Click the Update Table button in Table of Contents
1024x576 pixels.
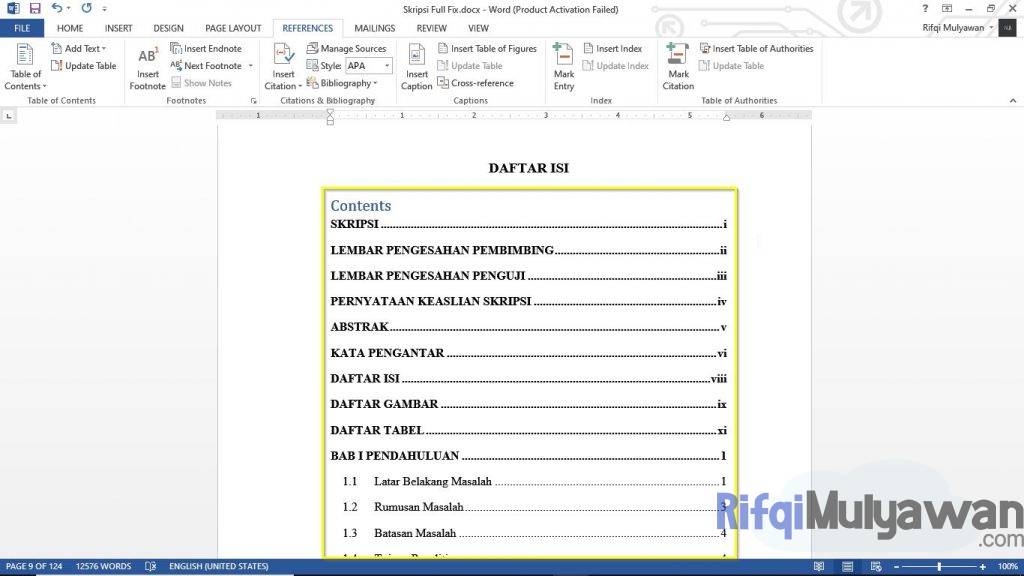84,66
